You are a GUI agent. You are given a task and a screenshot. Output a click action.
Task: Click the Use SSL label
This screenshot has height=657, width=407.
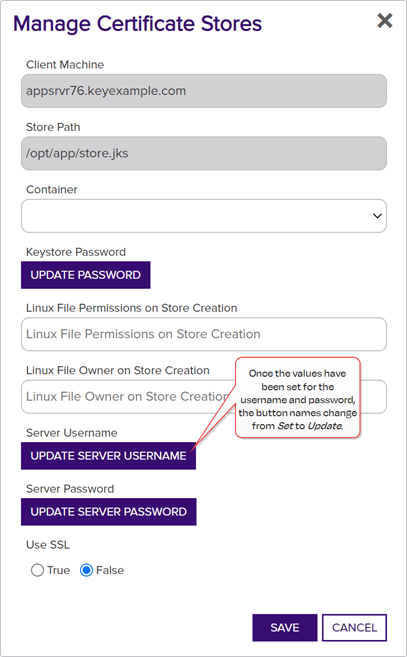tap(48, 545)
